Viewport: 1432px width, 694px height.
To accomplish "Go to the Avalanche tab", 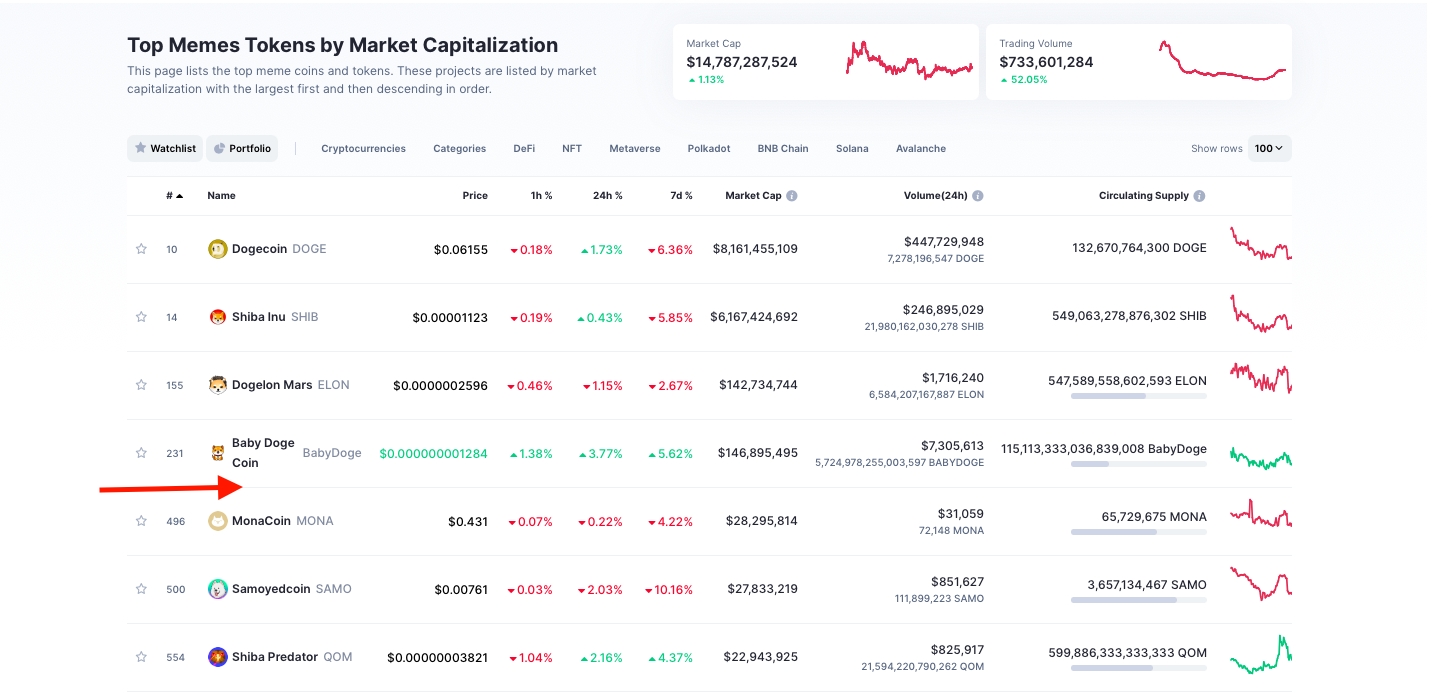I will tap(921, 149).
